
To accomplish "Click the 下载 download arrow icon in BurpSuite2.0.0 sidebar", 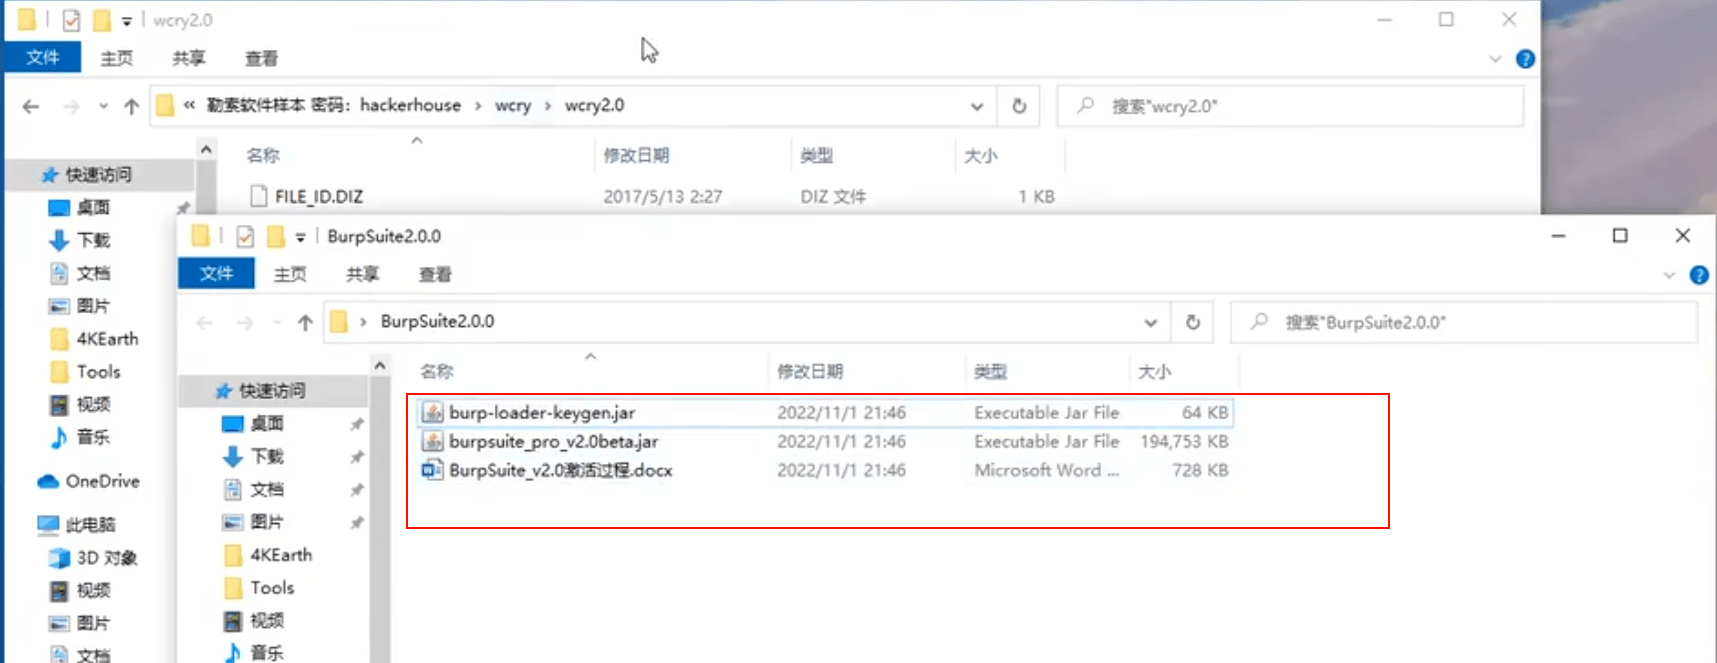I will point(233,457).
